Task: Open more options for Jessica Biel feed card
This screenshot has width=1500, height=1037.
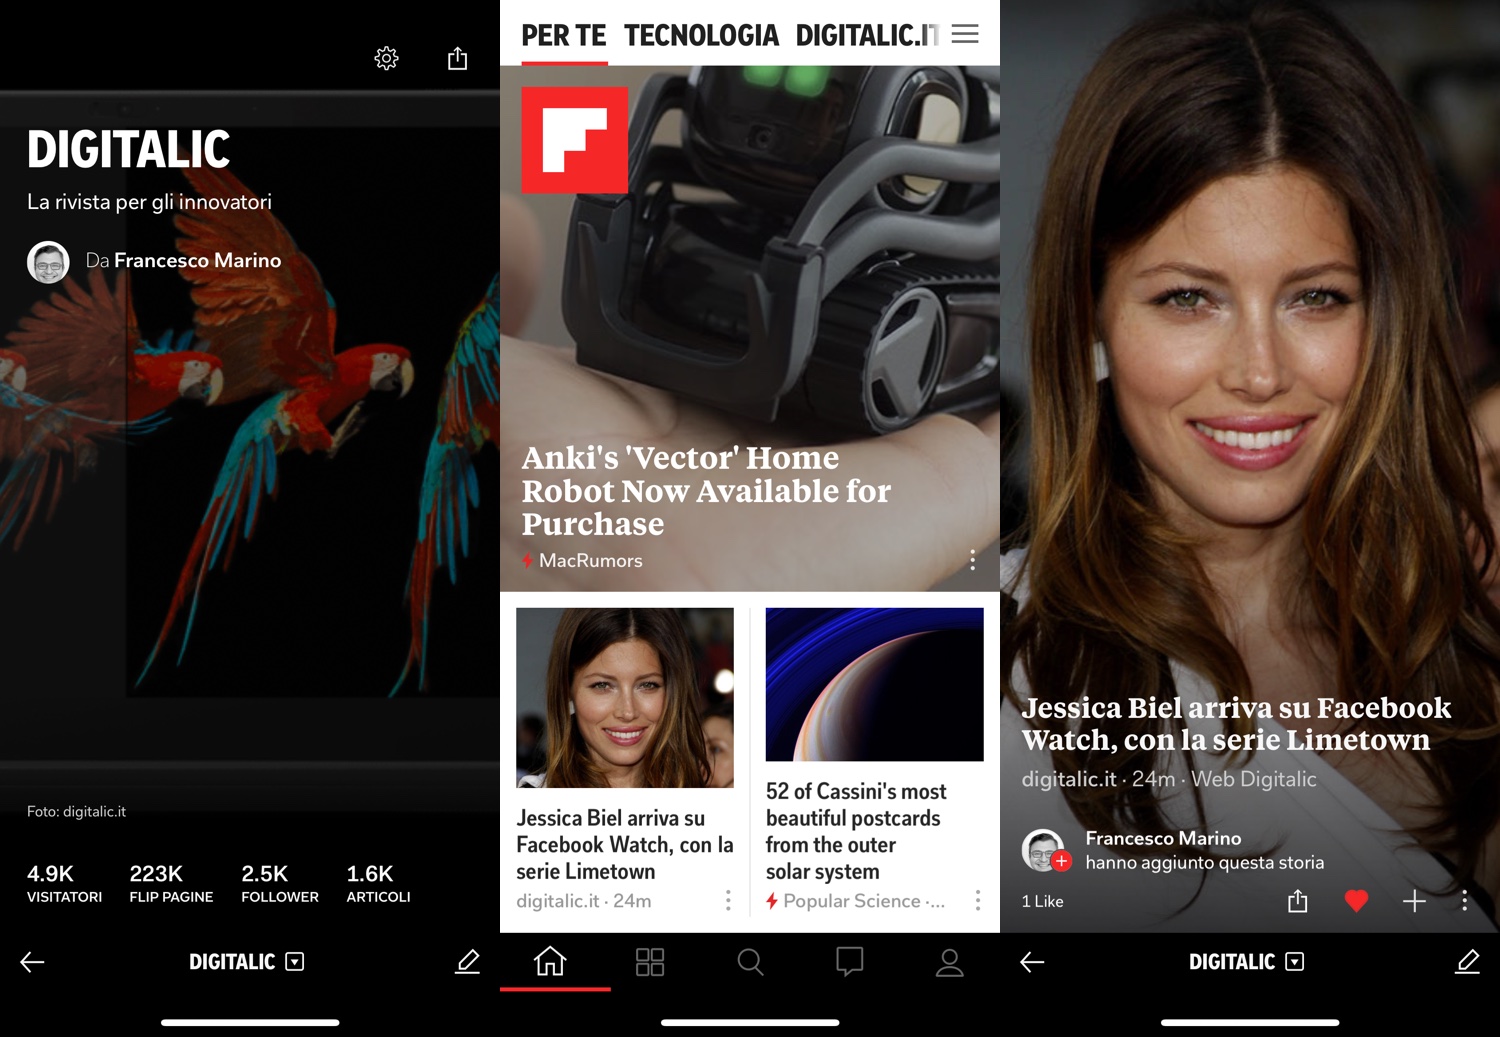Action: [728, 901]
